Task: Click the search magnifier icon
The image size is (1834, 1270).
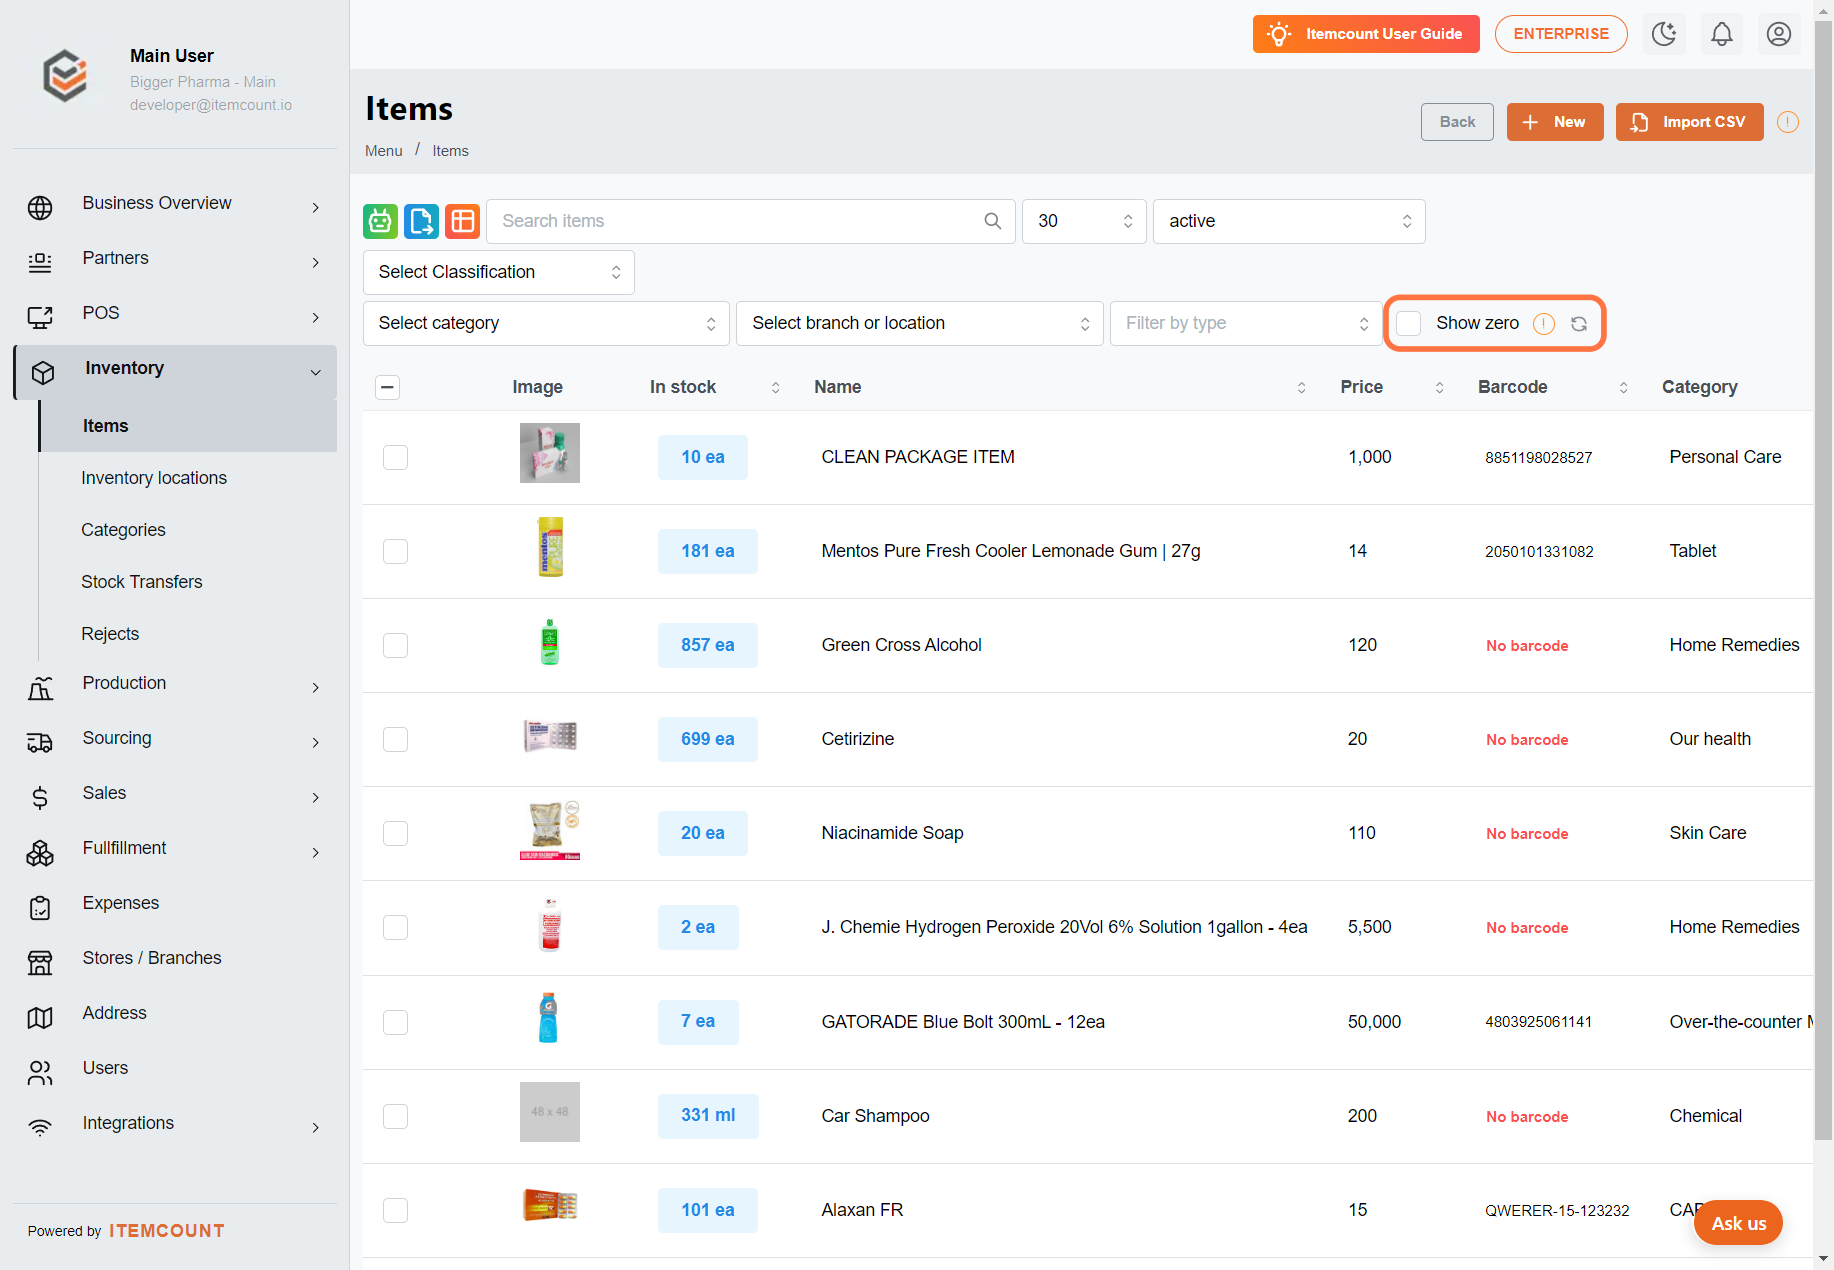Action: click(992, 221)
